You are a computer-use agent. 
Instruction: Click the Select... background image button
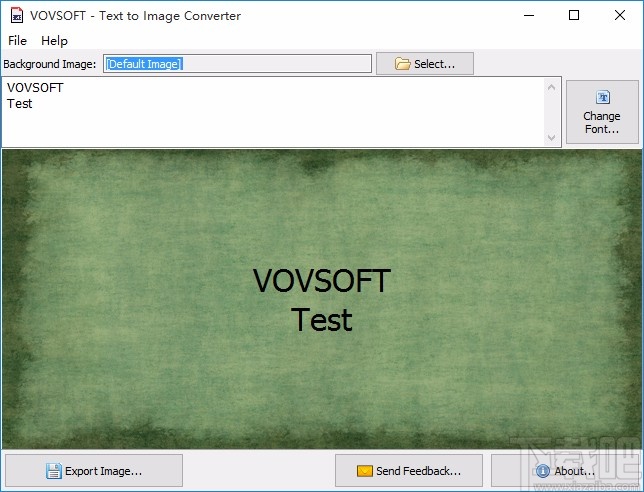click(425, 64)
